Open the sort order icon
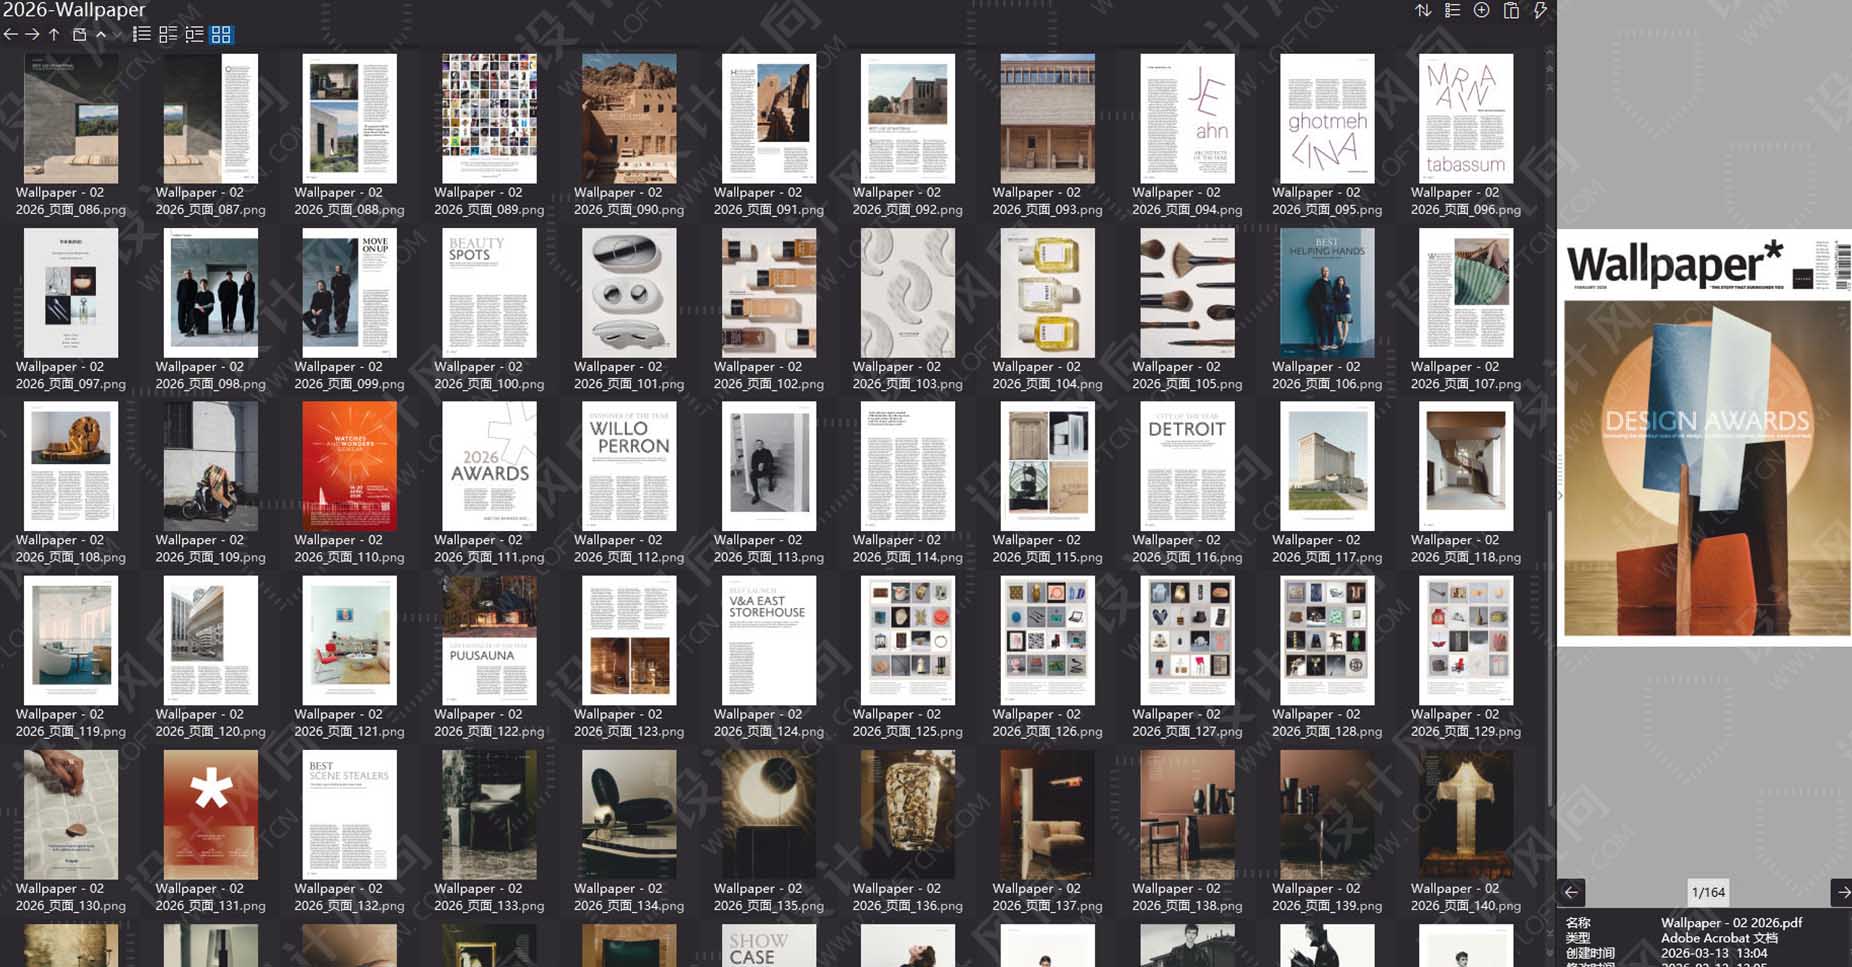The image size is (1852, 967). coord(1423,10)
